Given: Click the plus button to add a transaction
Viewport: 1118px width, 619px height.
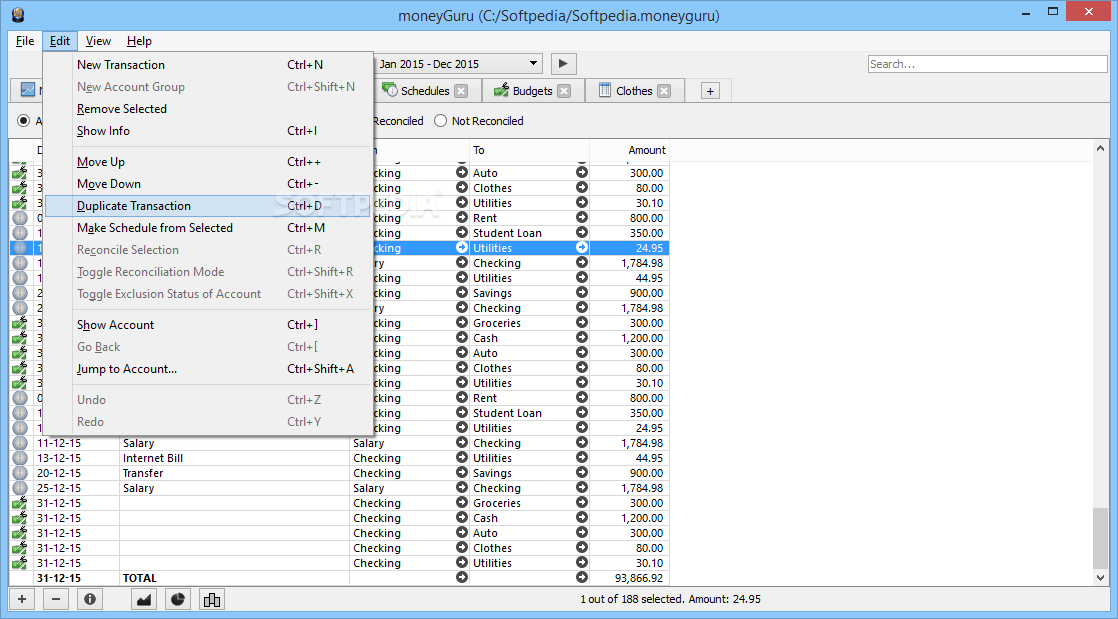Looking at the screenshot, I should [21, 600].
